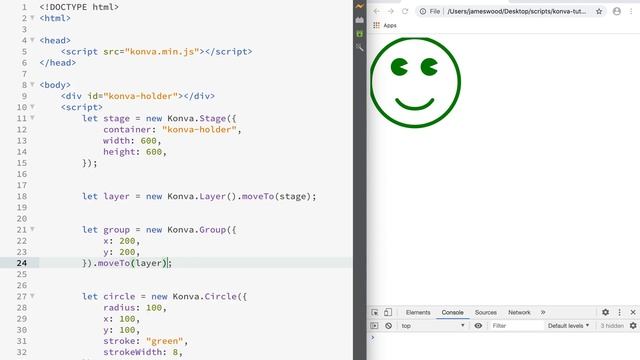Click line number 24 in the gutter
The height and width of the screenshot is (360, 640).
(x=22, y=263)
